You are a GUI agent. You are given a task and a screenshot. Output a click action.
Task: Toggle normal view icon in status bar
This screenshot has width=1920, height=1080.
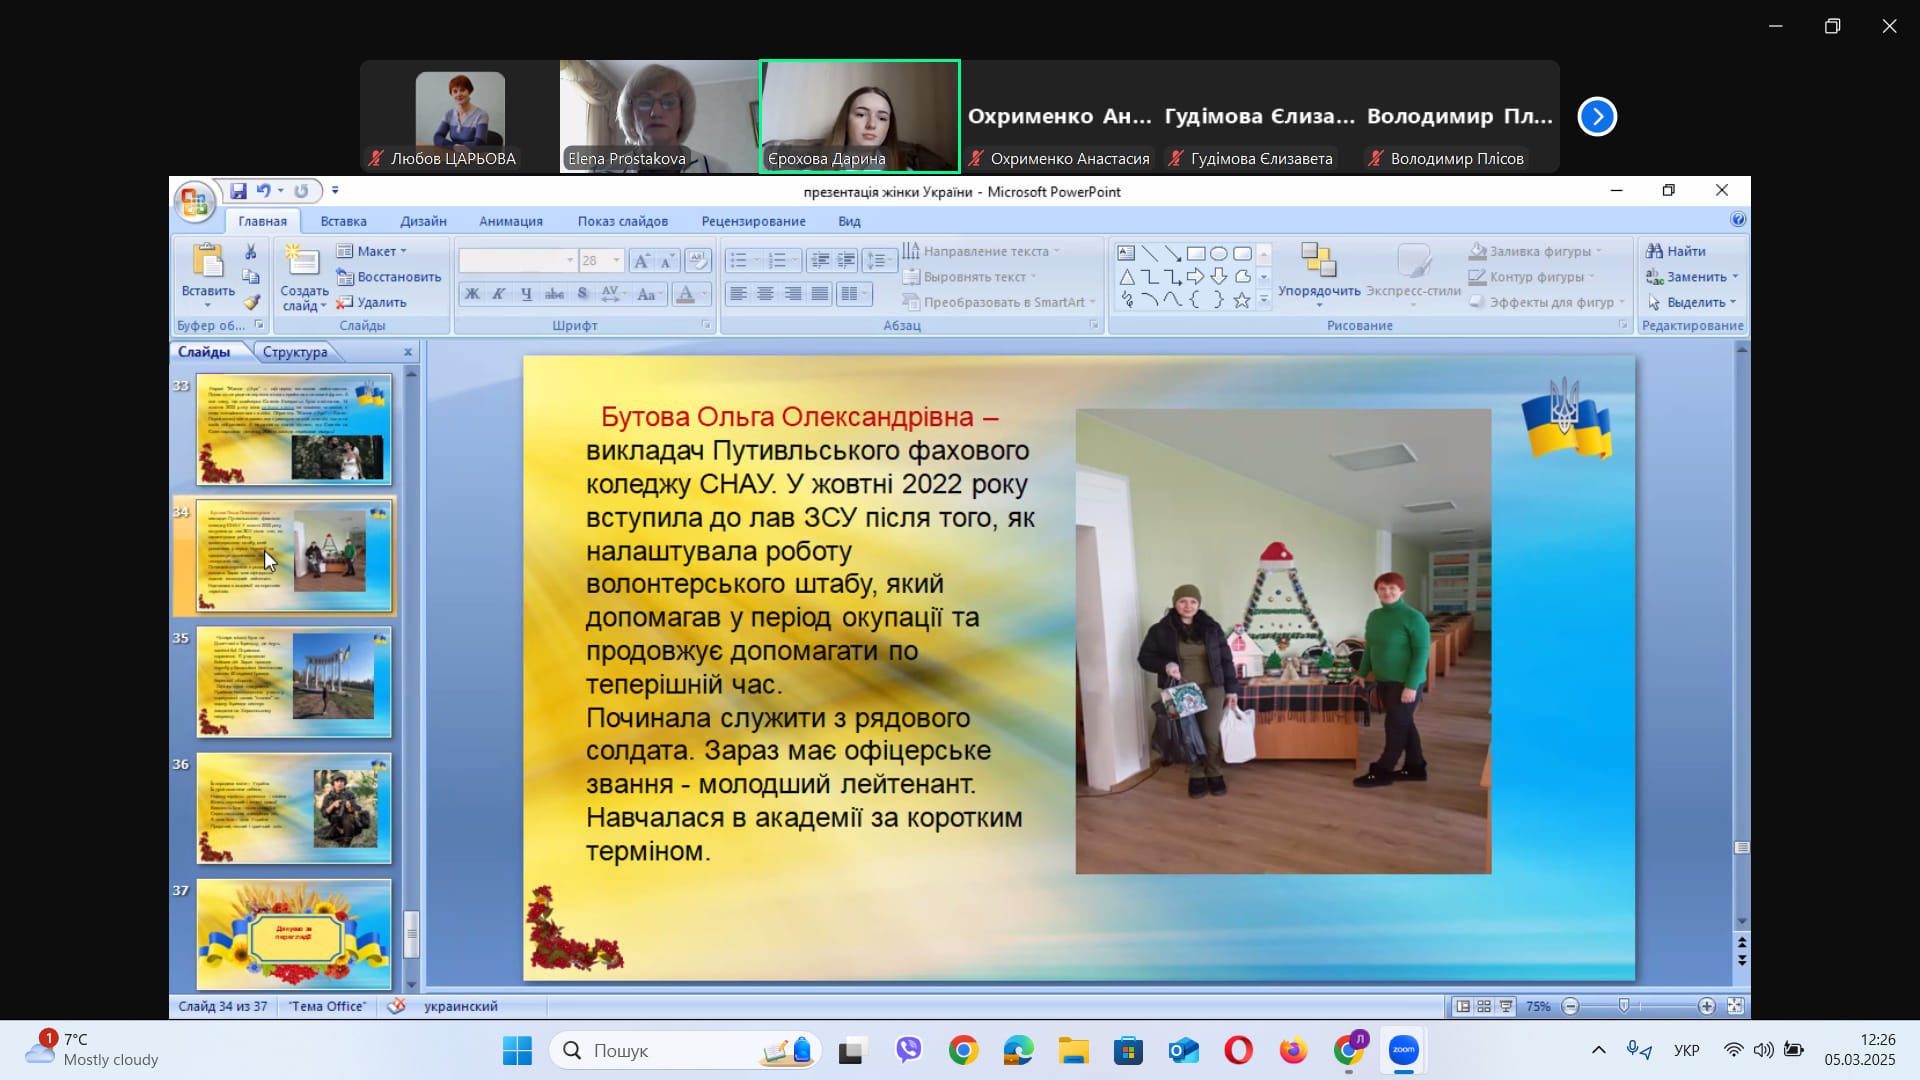1463,1006
